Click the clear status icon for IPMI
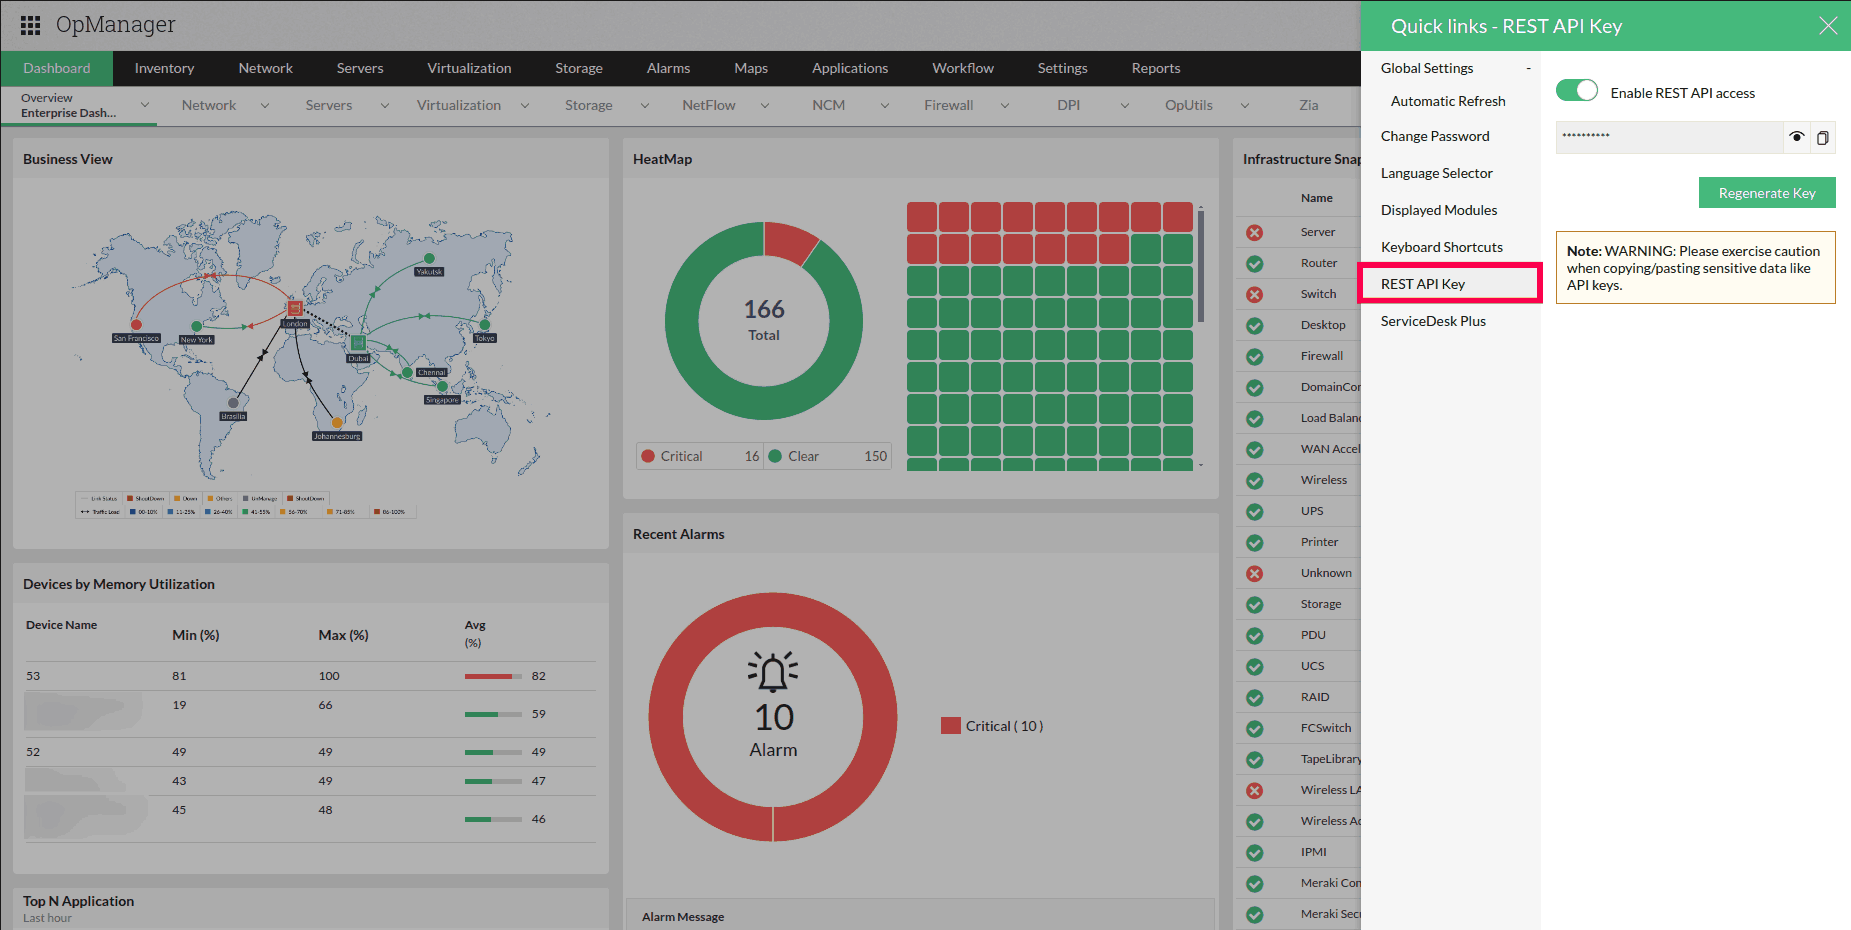Screen dimensions: 1851x930 [1254, 853]
